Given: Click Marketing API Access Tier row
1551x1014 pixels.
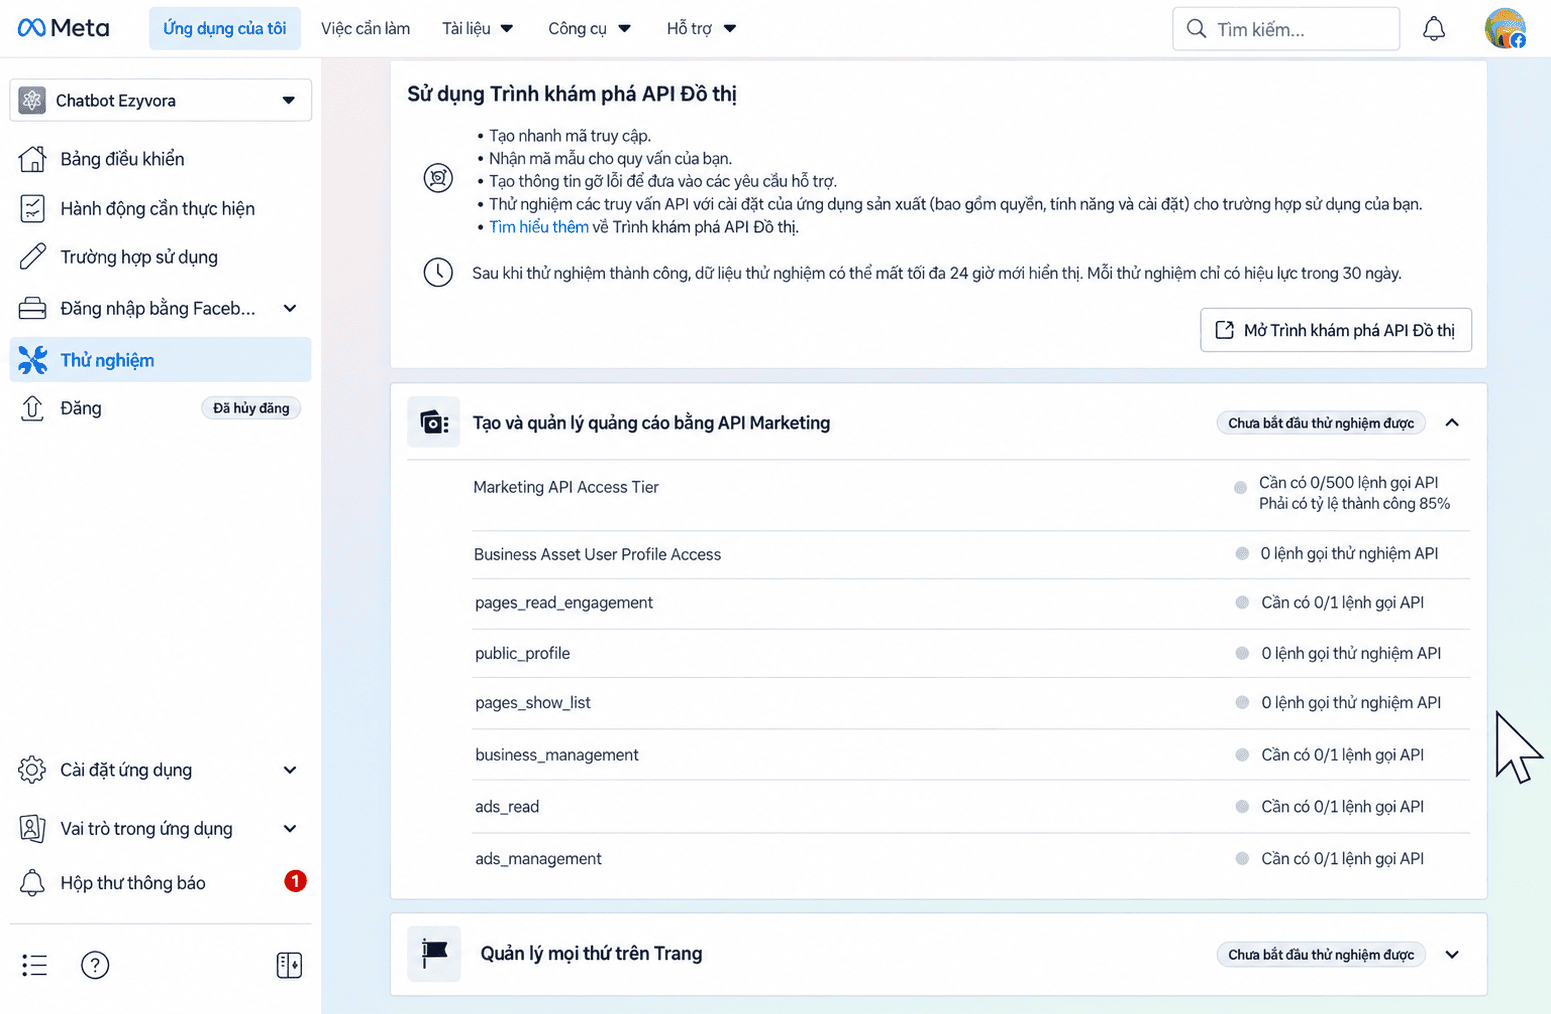Looking at the screenshot, I should [x=971, y=494].
